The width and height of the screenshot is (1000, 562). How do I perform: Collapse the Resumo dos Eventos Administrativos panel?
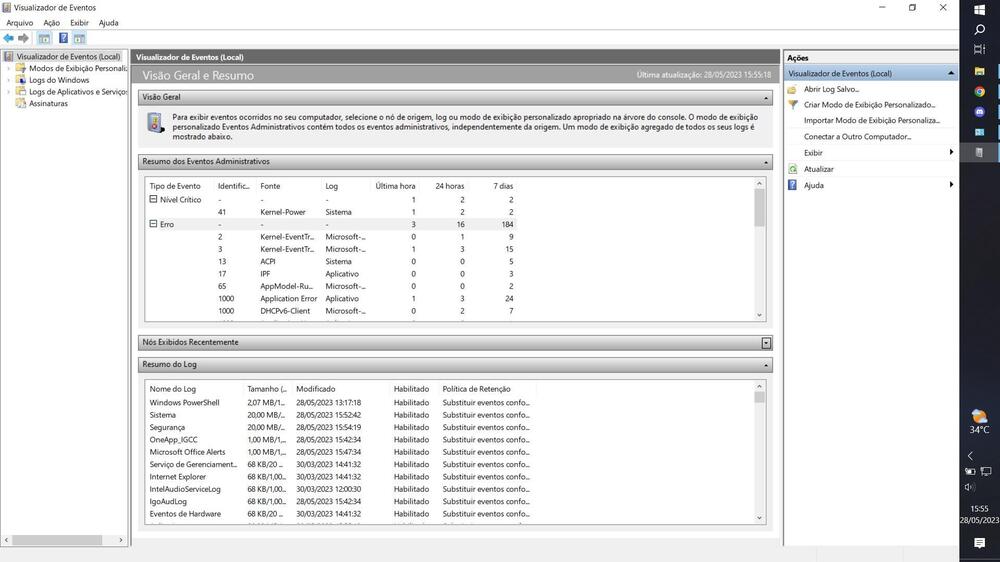tap(766, 162)
